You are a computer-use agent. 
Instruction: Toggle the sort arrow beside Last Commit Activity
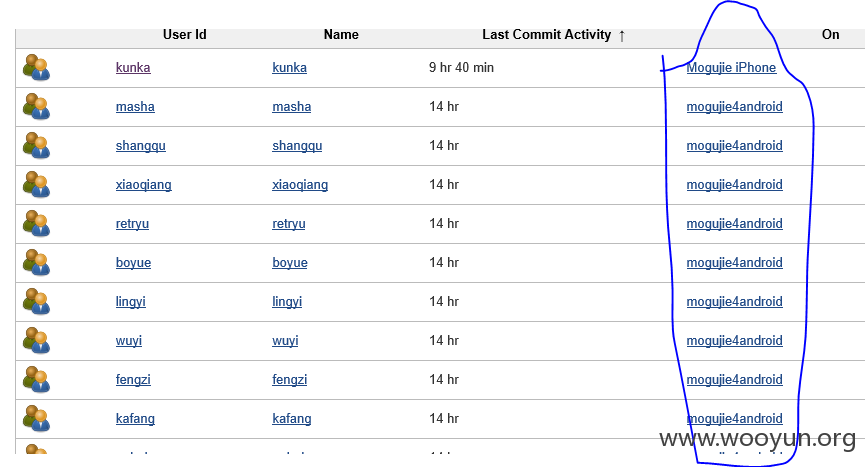click(622, 36)
